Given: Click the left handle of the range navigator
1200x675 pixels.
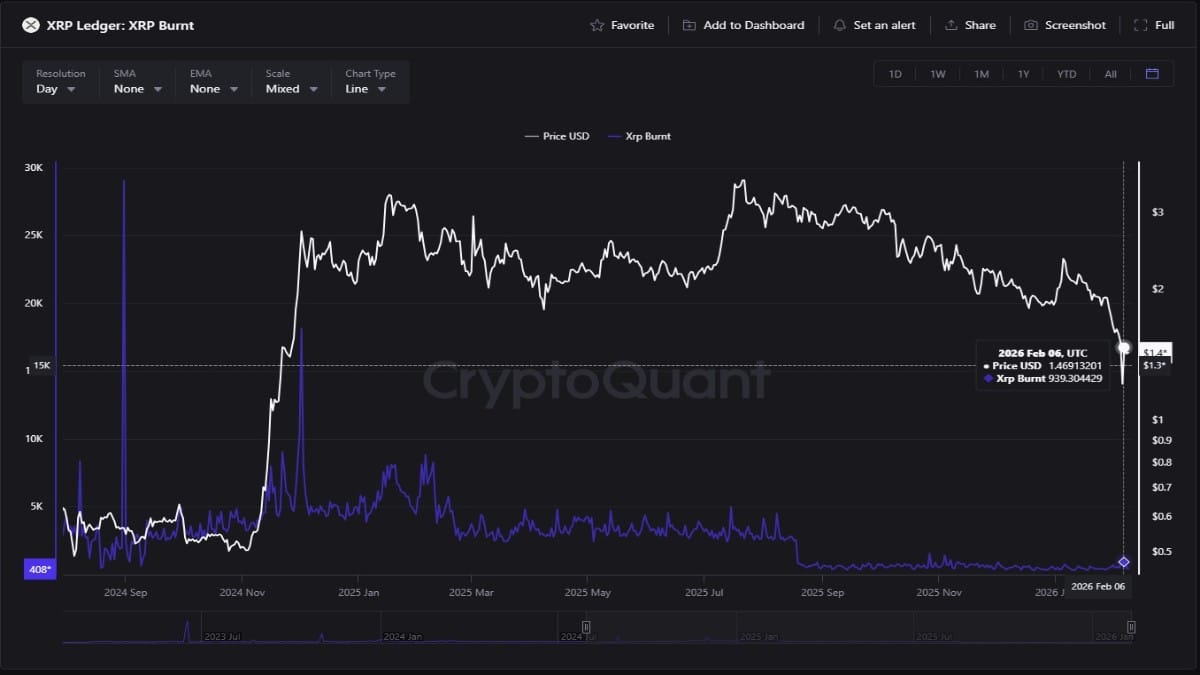Looking at the screenshot, I should tap(586, 627).
